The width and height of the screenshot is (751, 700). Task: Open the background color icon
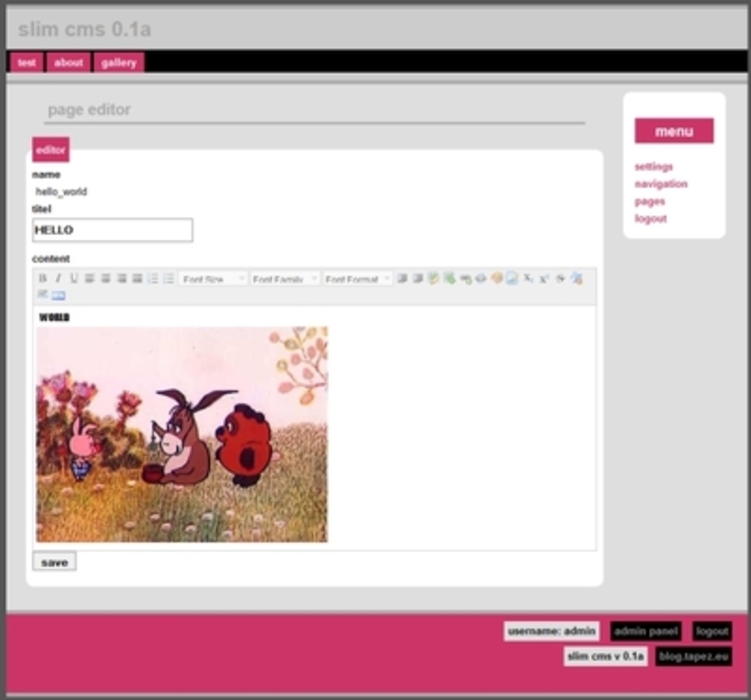[512, 278]
